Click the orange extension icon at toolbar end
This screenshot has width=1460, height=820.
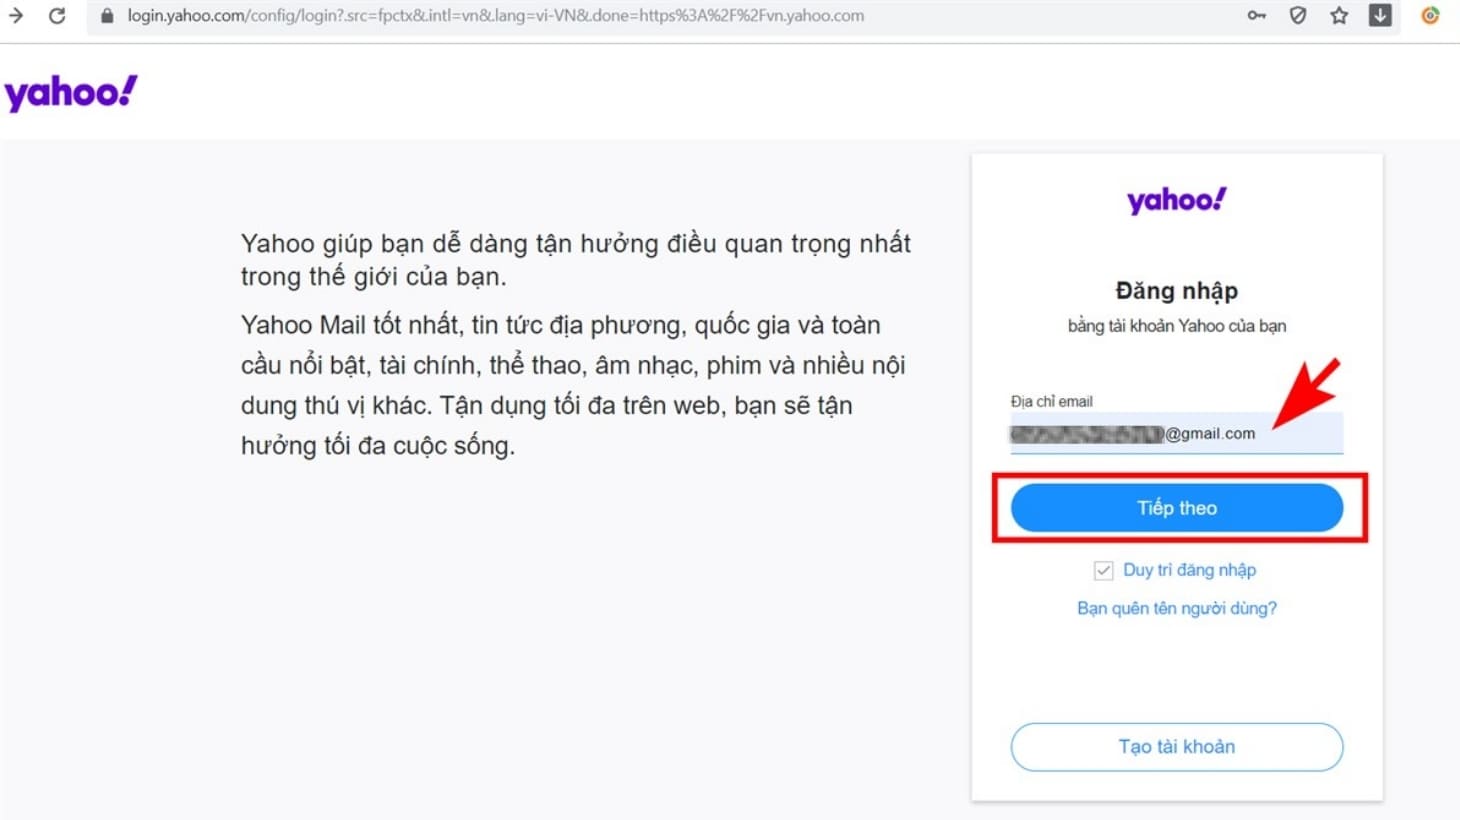(1430, 15)
